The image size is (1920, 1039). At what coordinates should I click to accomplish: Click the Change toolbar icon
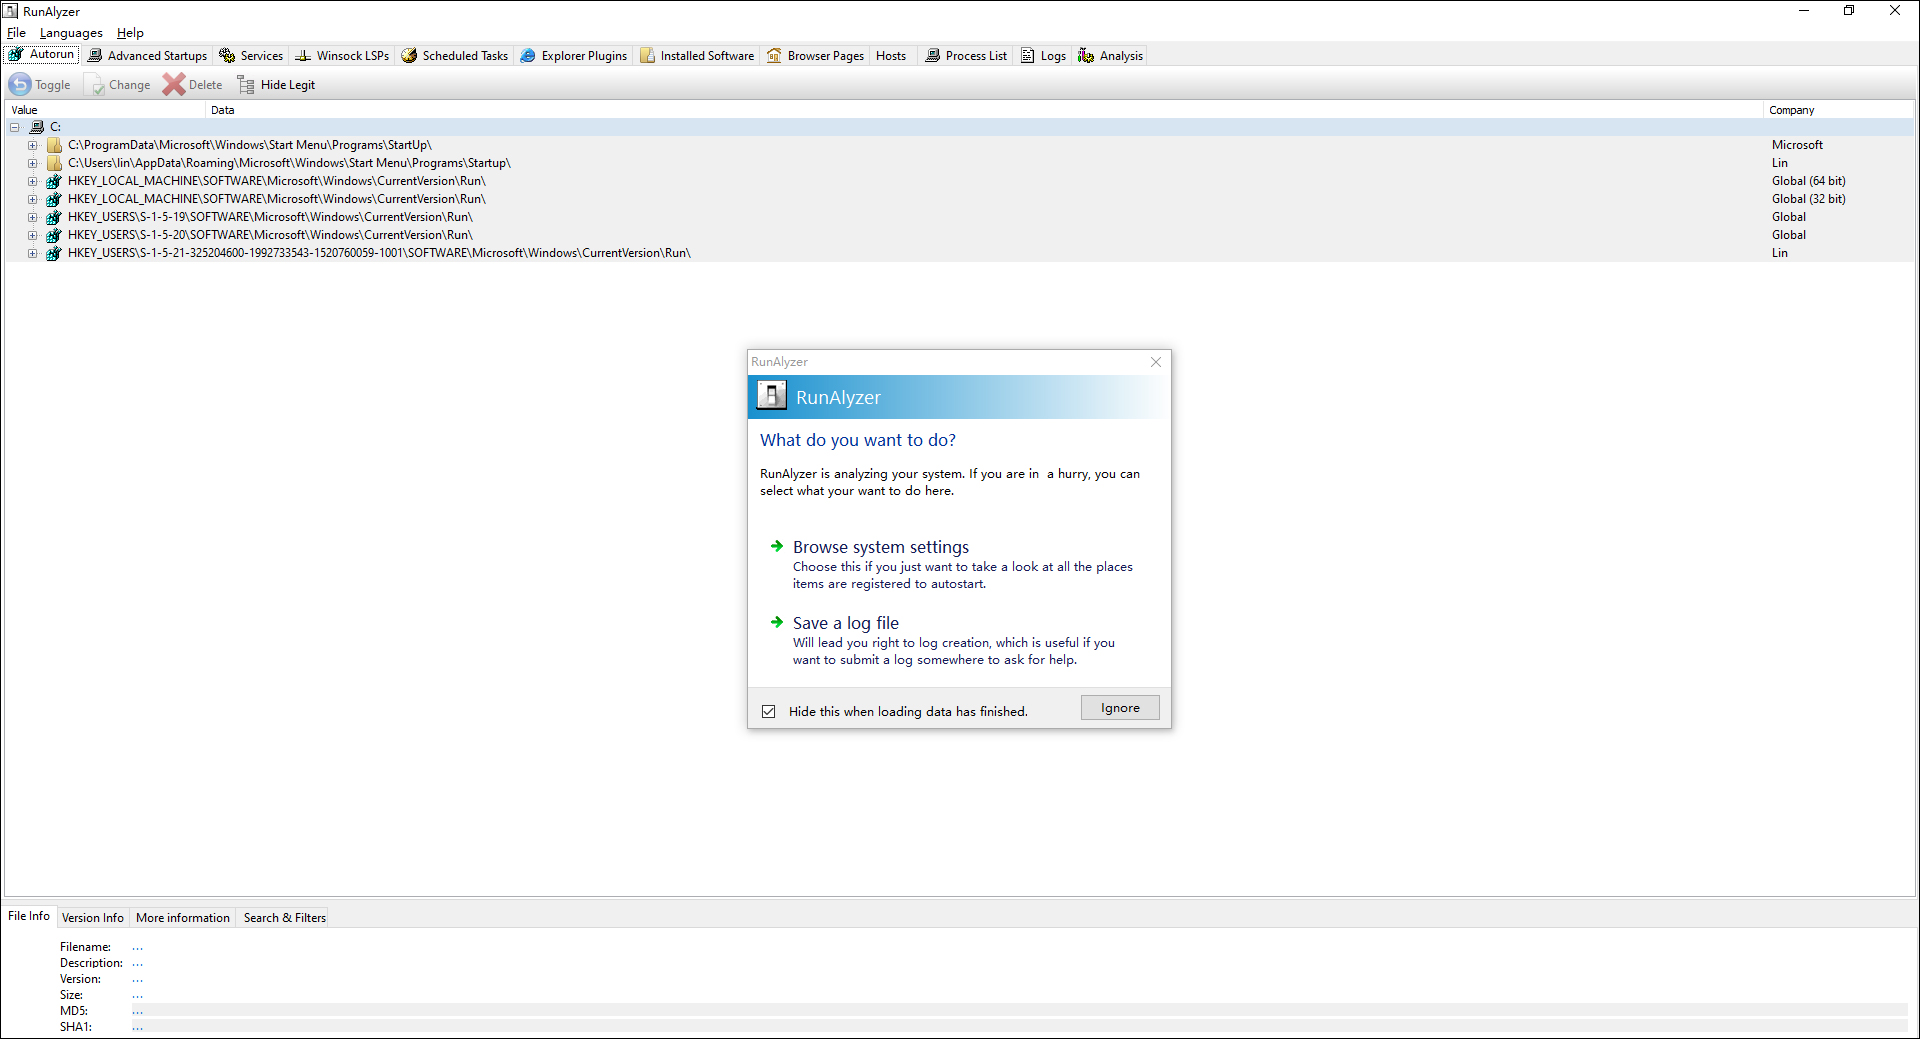(x=95, y=85)
